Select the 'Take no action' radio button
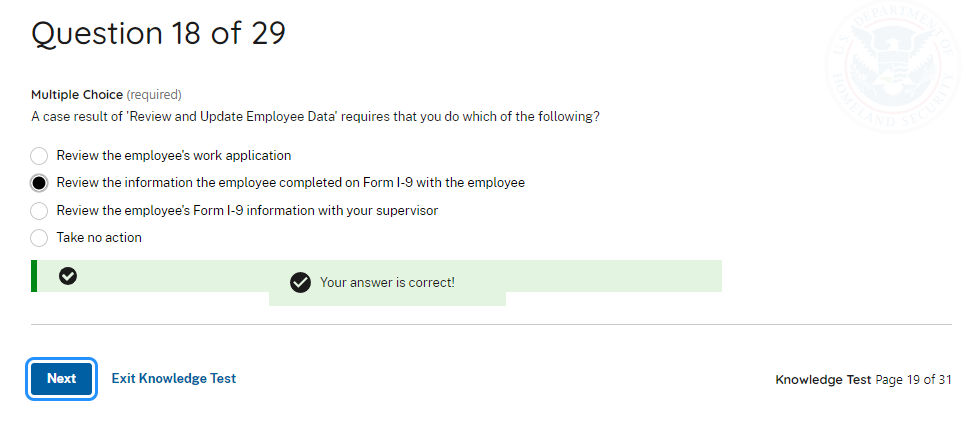 (x=39, y=238)
